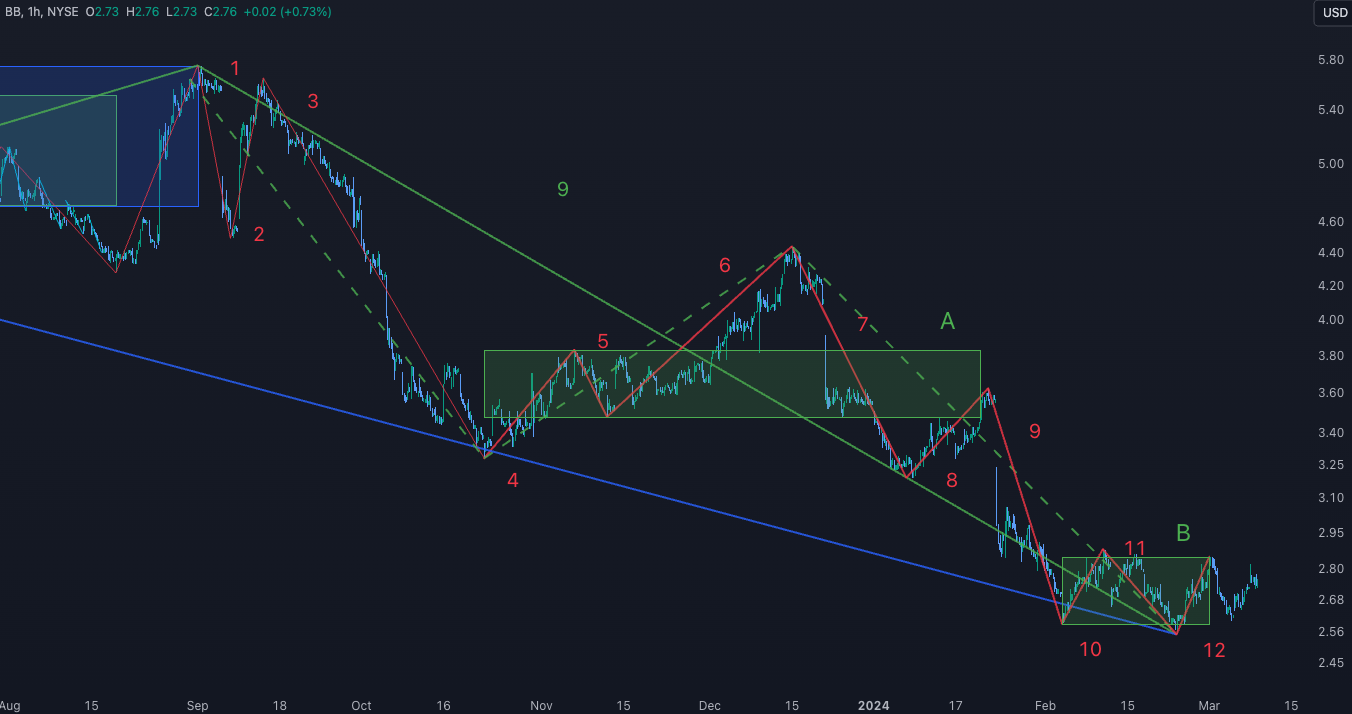This screenshot has height=714, width=1352.
Task: Select the green wave label A
Action: (947, 321)
